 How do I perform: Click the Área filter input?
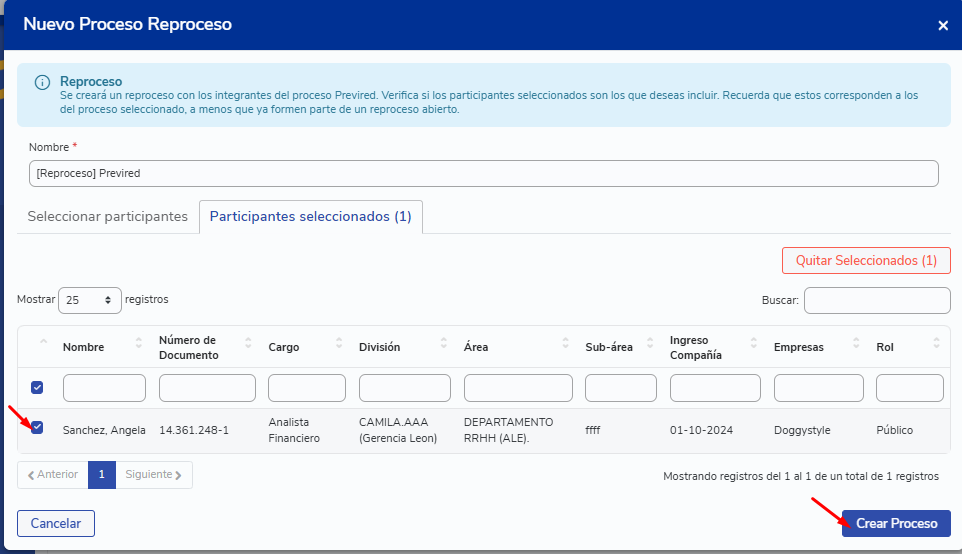click(x=518, y=388)
